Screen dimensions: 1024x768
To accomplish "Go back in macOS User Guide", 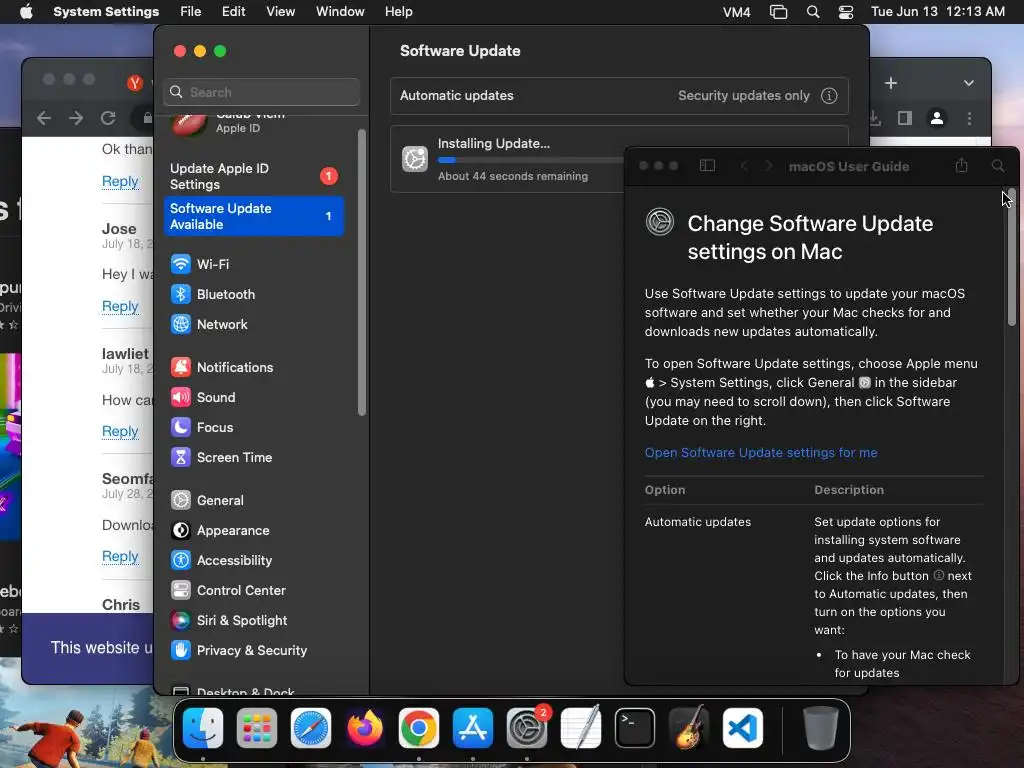I will tap(744, 166).
